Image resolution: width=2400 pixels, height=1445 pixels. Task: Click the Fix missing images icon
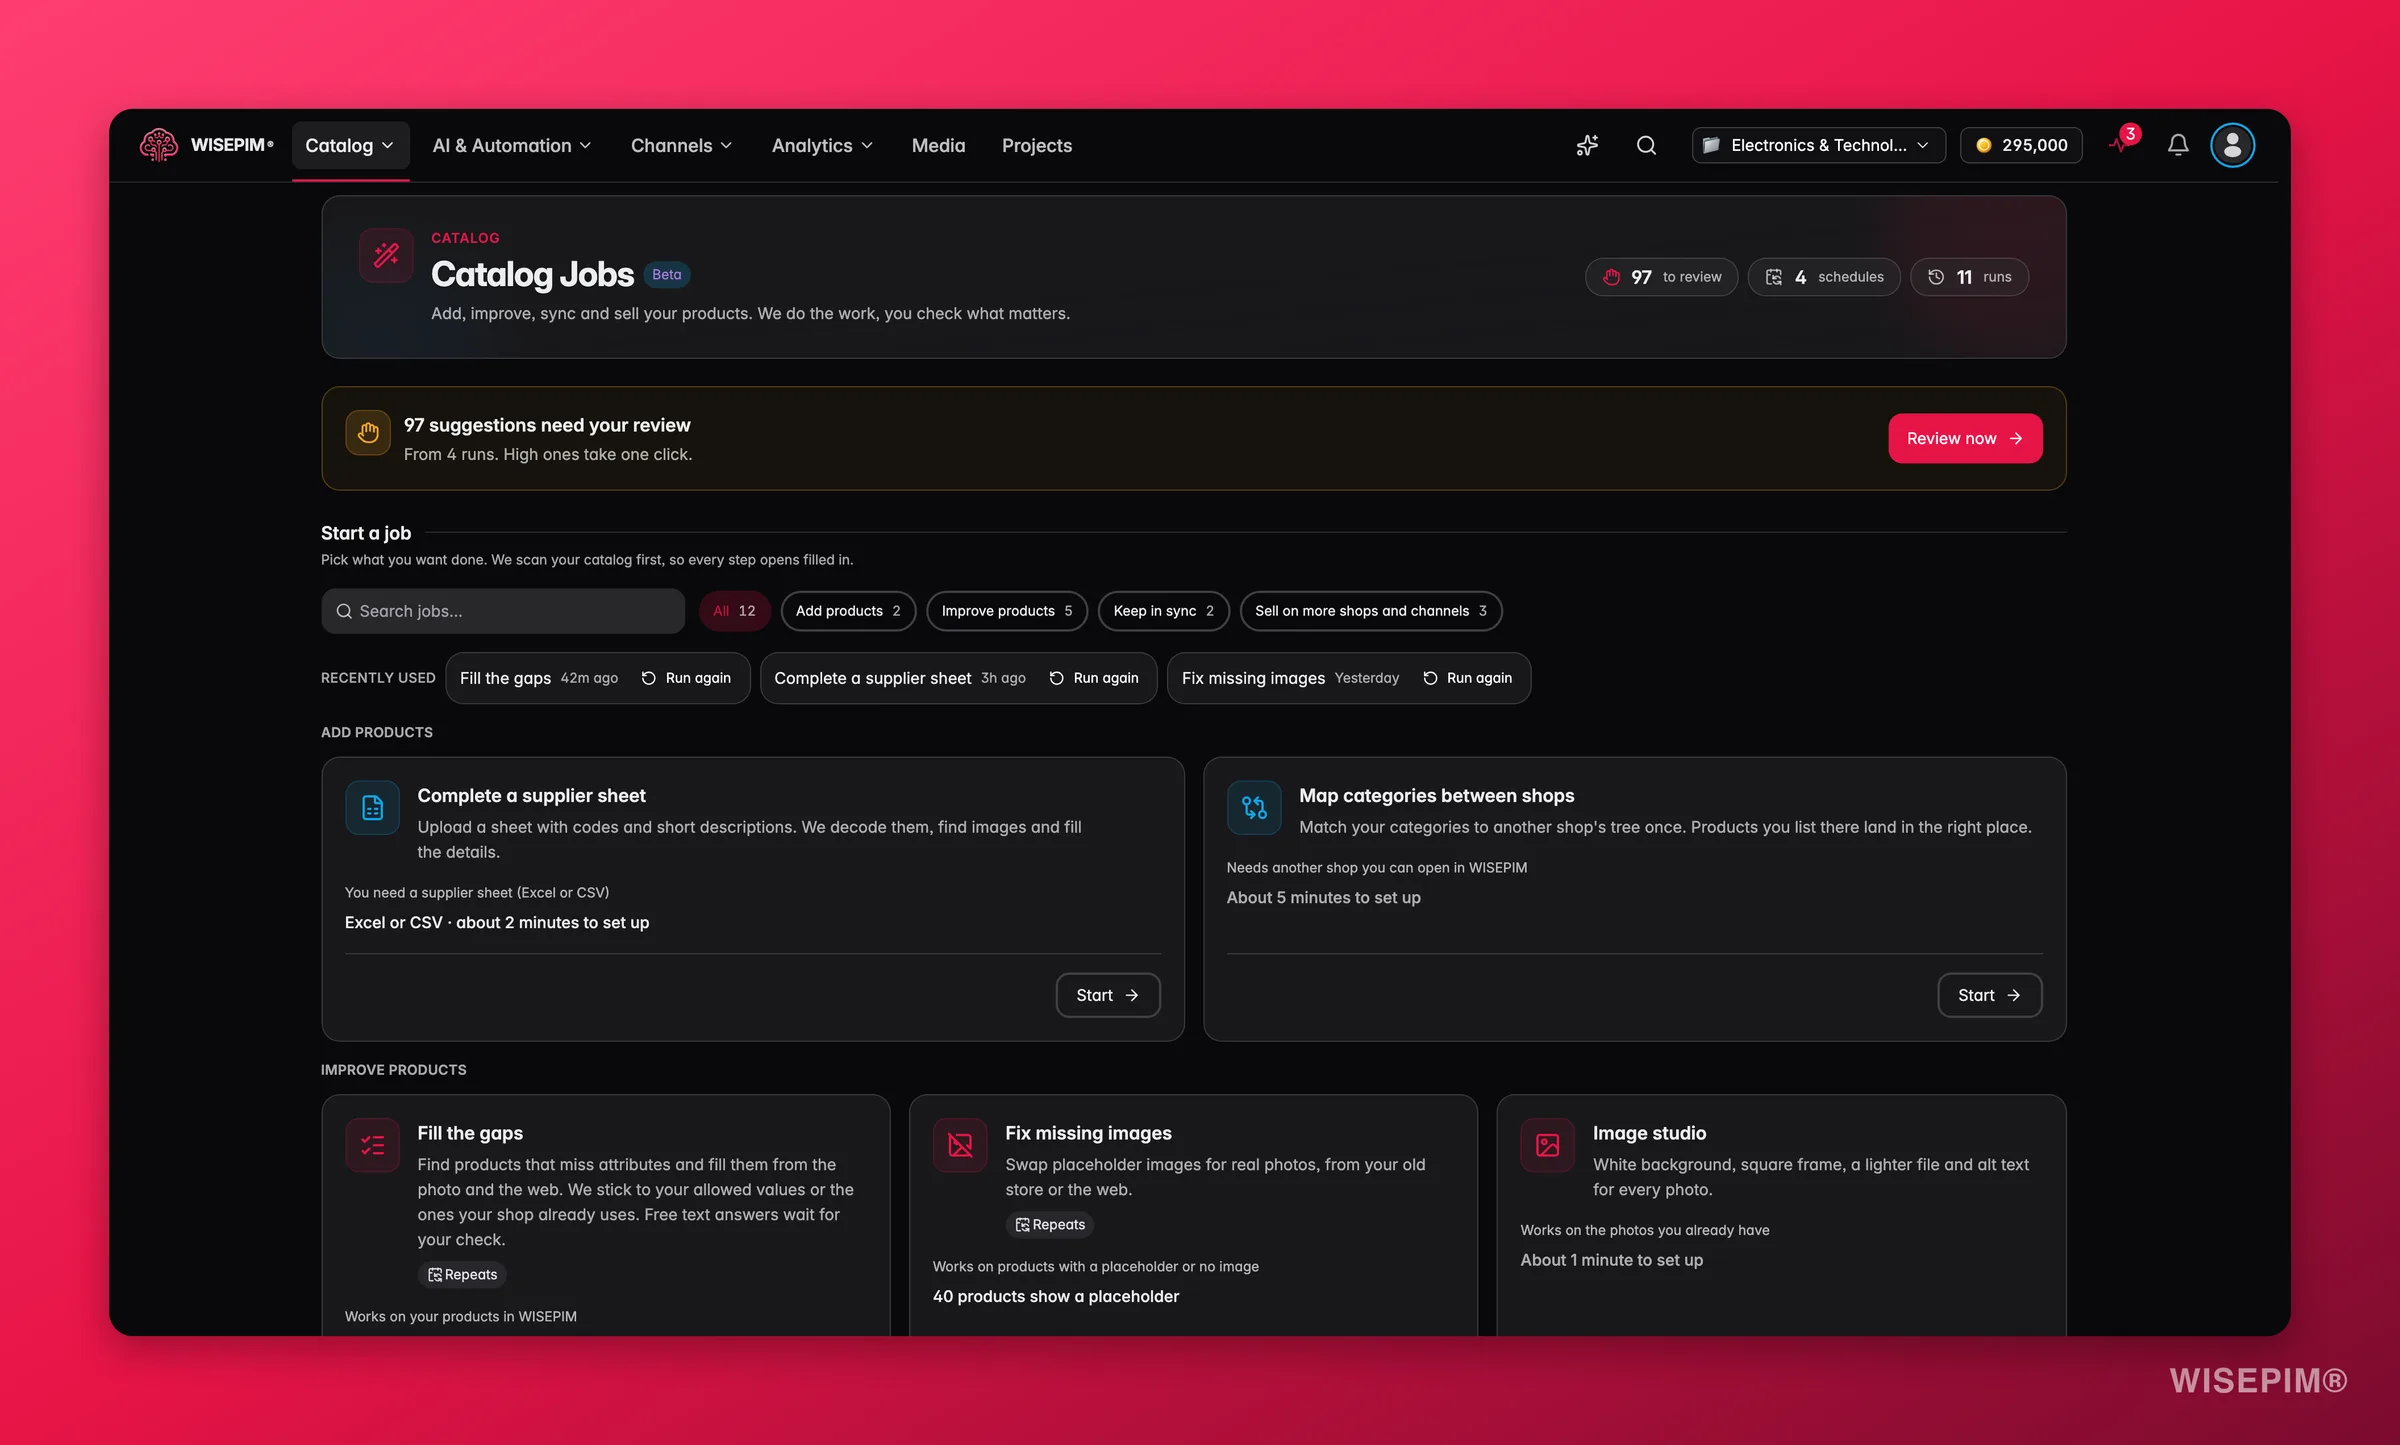point(960,1145)
